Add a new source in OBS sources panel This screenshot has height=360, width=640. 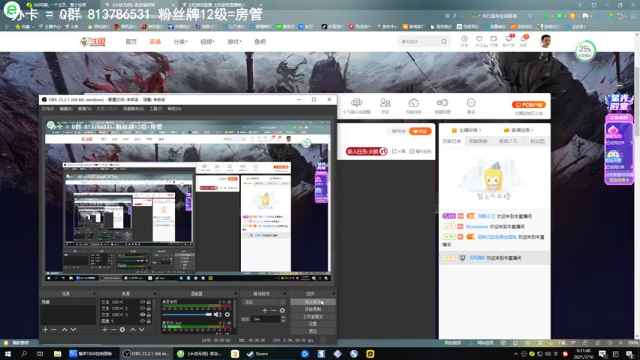[x=105, y=329]
